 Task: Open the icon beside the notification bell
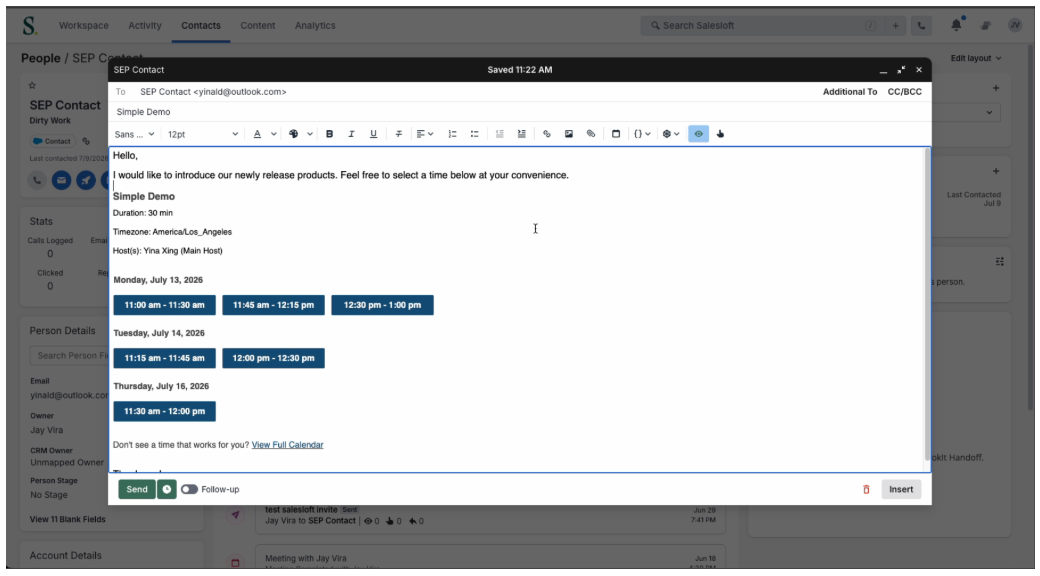[x=986, y=25]
